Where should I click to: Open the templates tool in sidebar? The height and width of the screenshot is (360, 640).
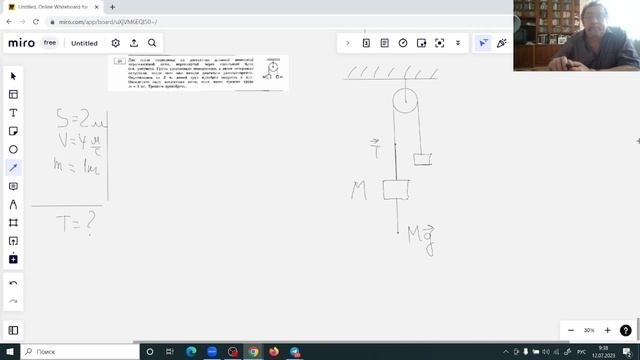click(13, 94)
